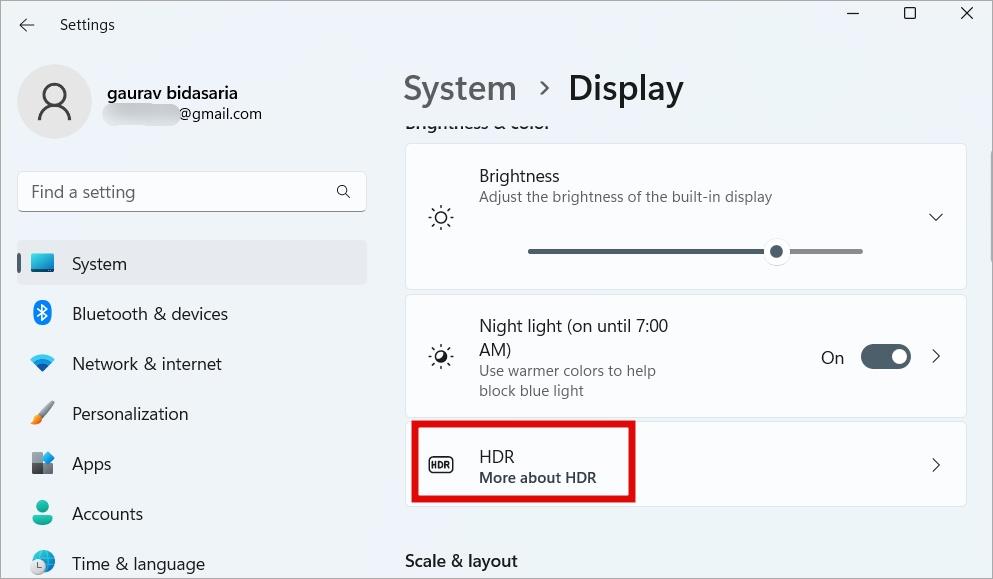
Task: Open Network & internet settings
Action: tap(192, 363)
